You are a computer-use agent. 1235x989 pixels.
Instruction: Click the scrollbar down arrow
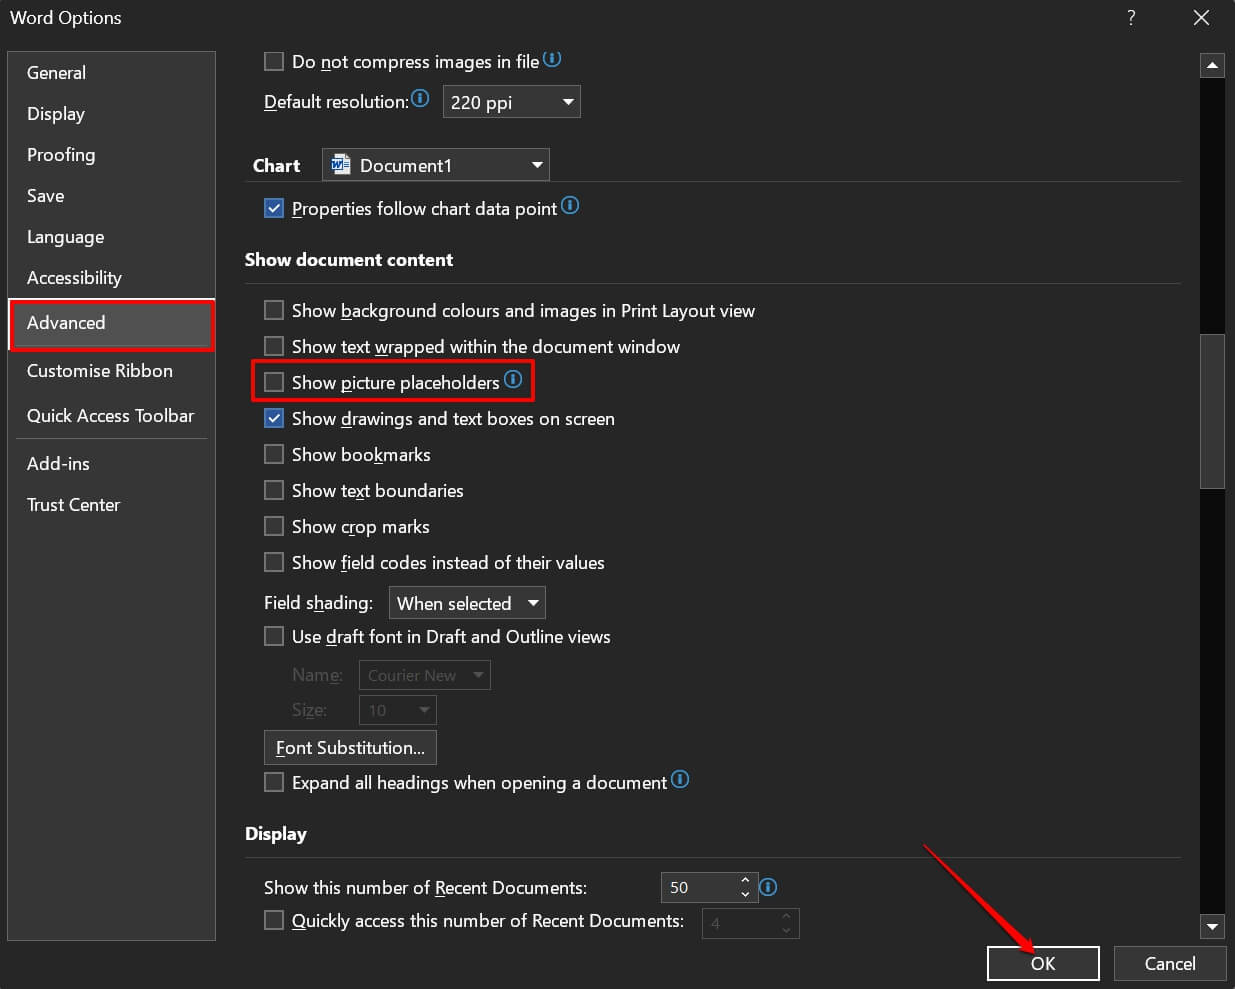[1211, 926]
